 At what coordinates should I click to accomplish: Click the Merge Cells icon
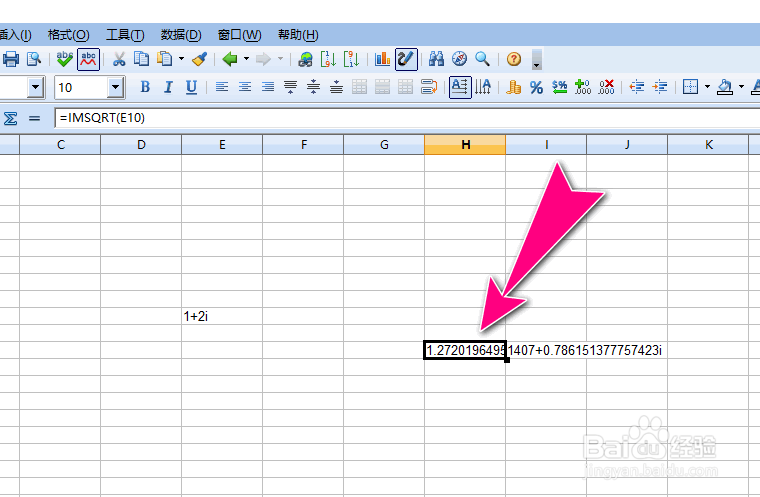(x=359, y=87)
